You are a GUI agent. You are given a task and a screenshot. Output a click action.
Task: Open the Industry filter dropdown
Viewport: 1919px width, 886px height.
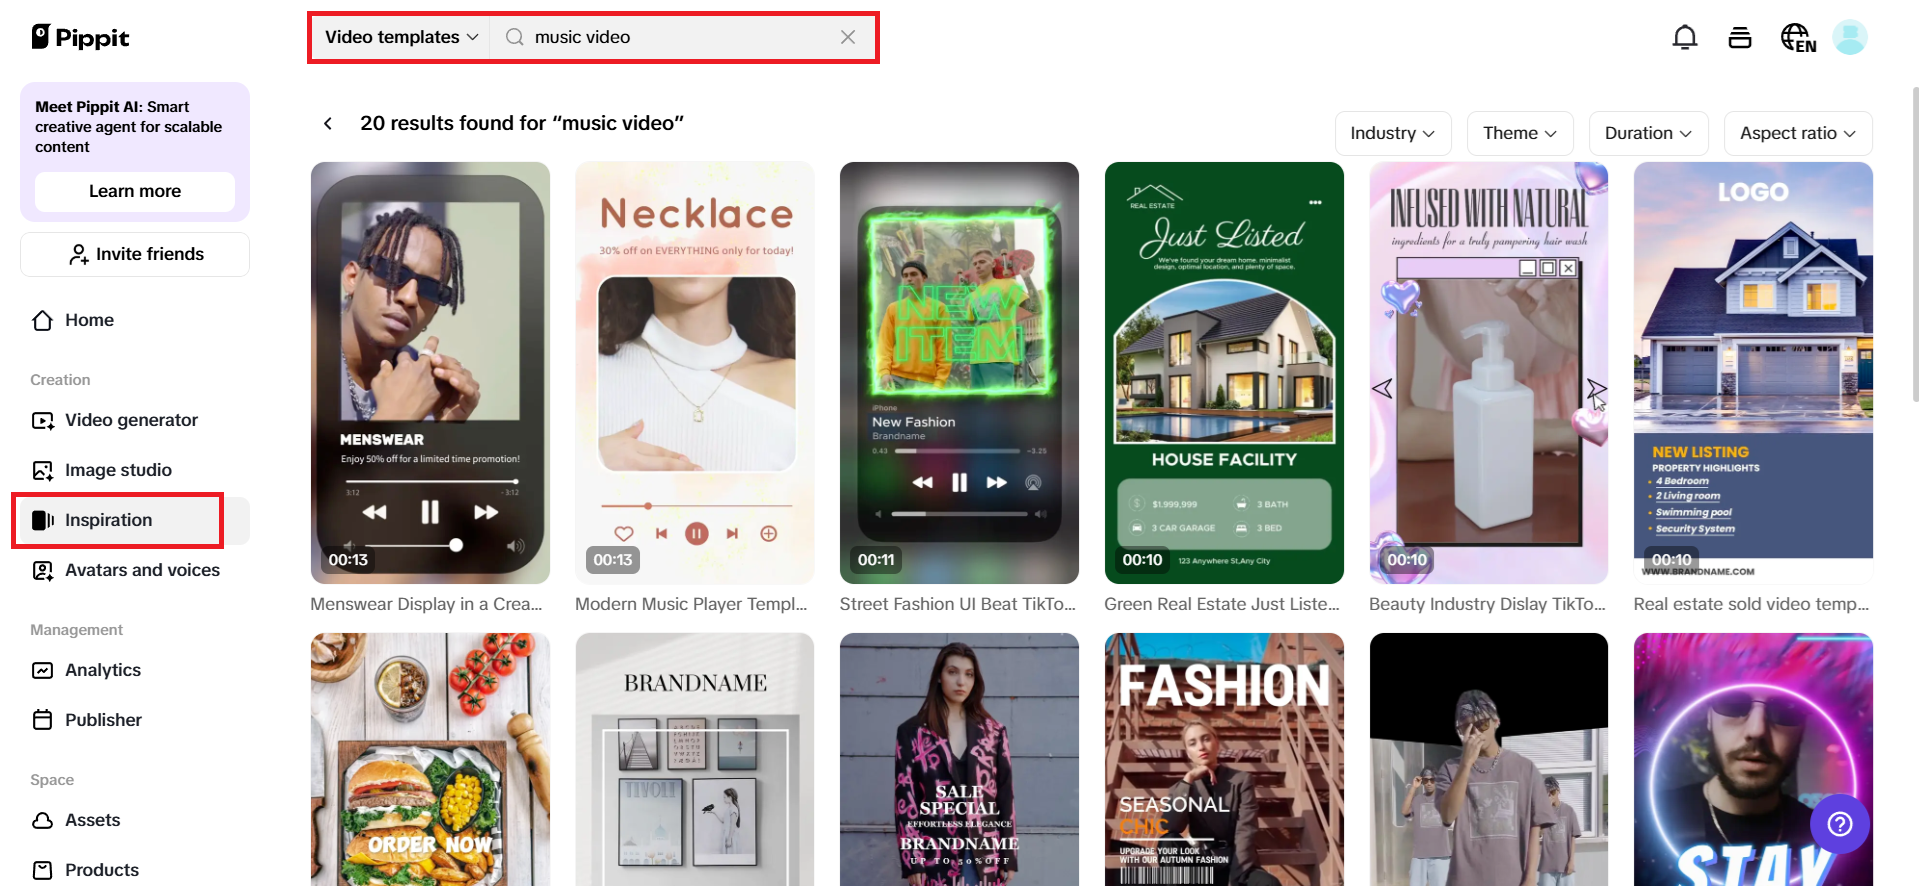[x=1393, y=133]
